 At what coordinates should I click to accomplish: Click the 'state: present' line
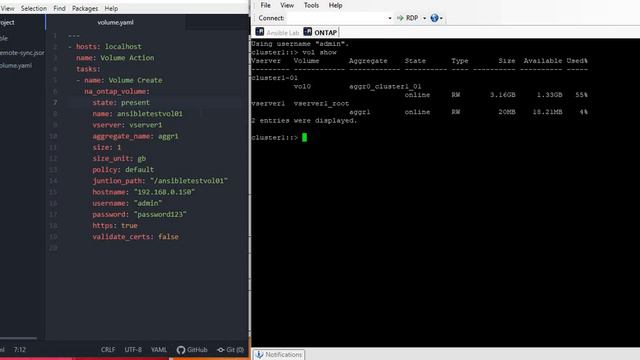click(121, 102)
